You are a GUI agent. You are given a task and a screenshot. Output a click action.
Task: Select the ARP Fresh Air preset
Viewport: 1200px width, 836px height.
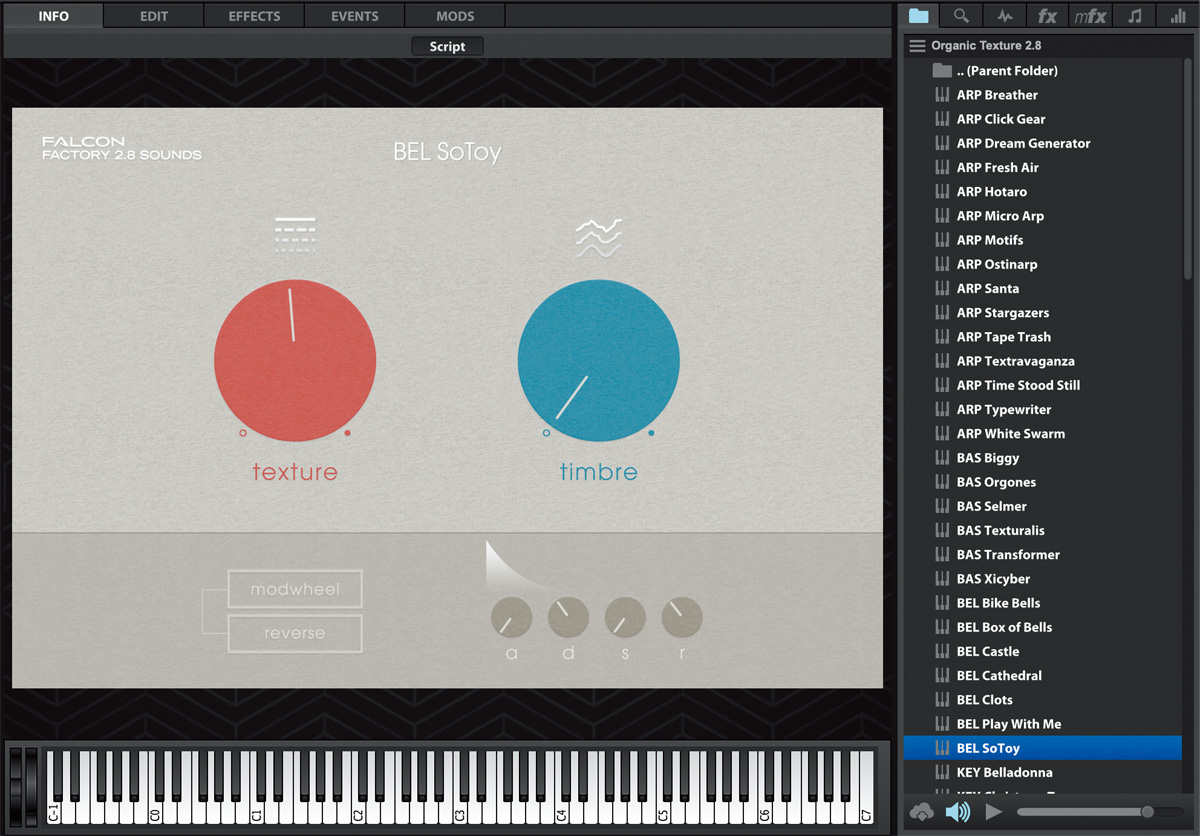1043,168
